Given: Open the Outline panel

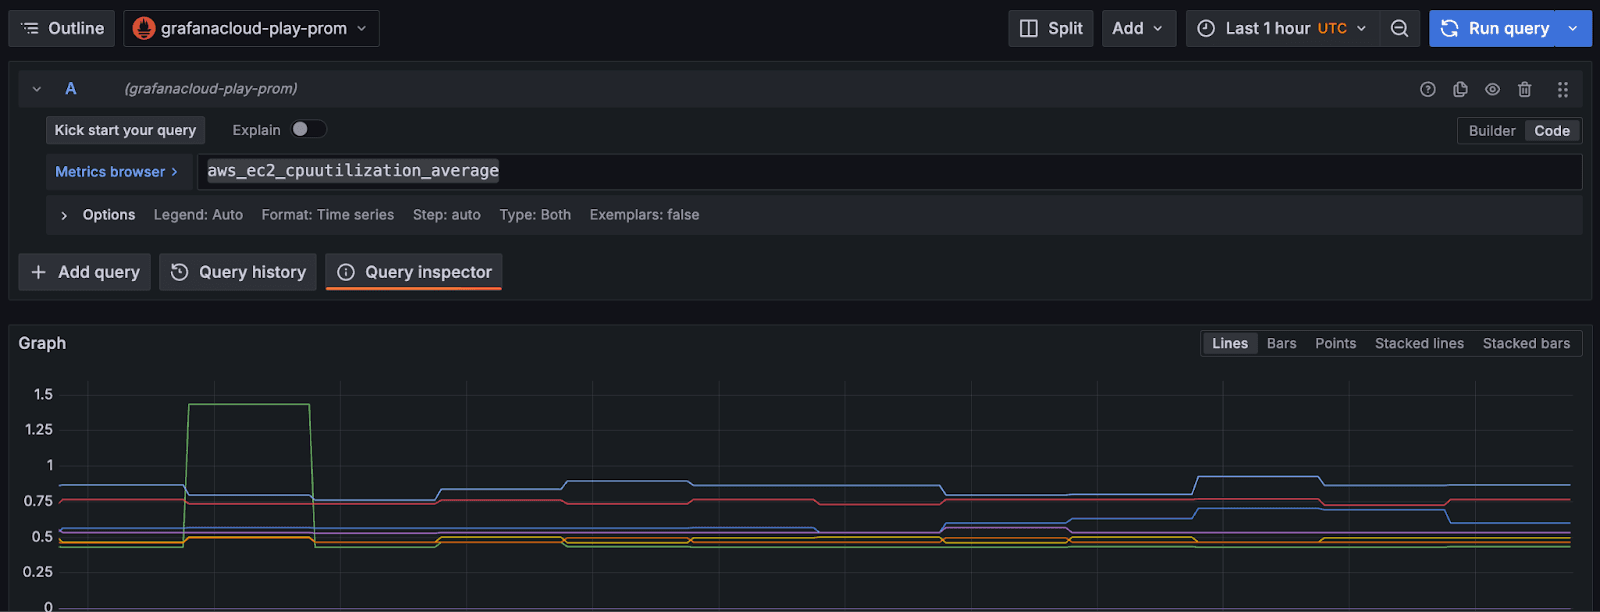Looking at the screenshot, I should [x=61, y=28].
